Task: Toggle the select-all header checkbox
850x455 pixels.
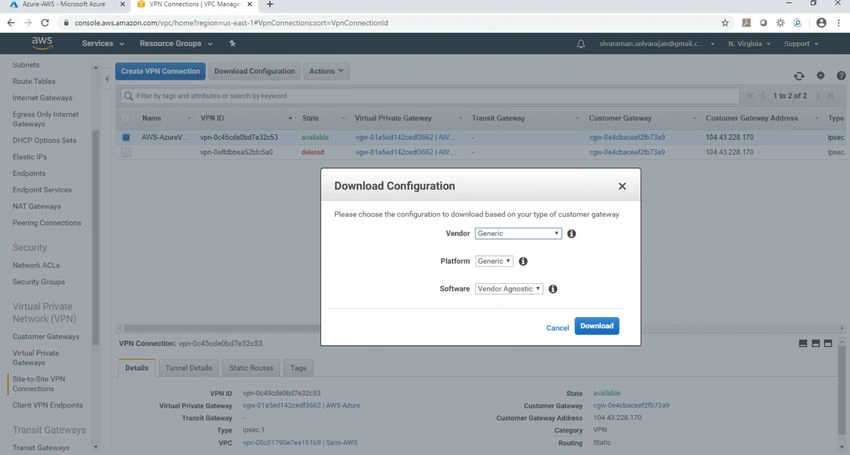Action: coord(126,118)
